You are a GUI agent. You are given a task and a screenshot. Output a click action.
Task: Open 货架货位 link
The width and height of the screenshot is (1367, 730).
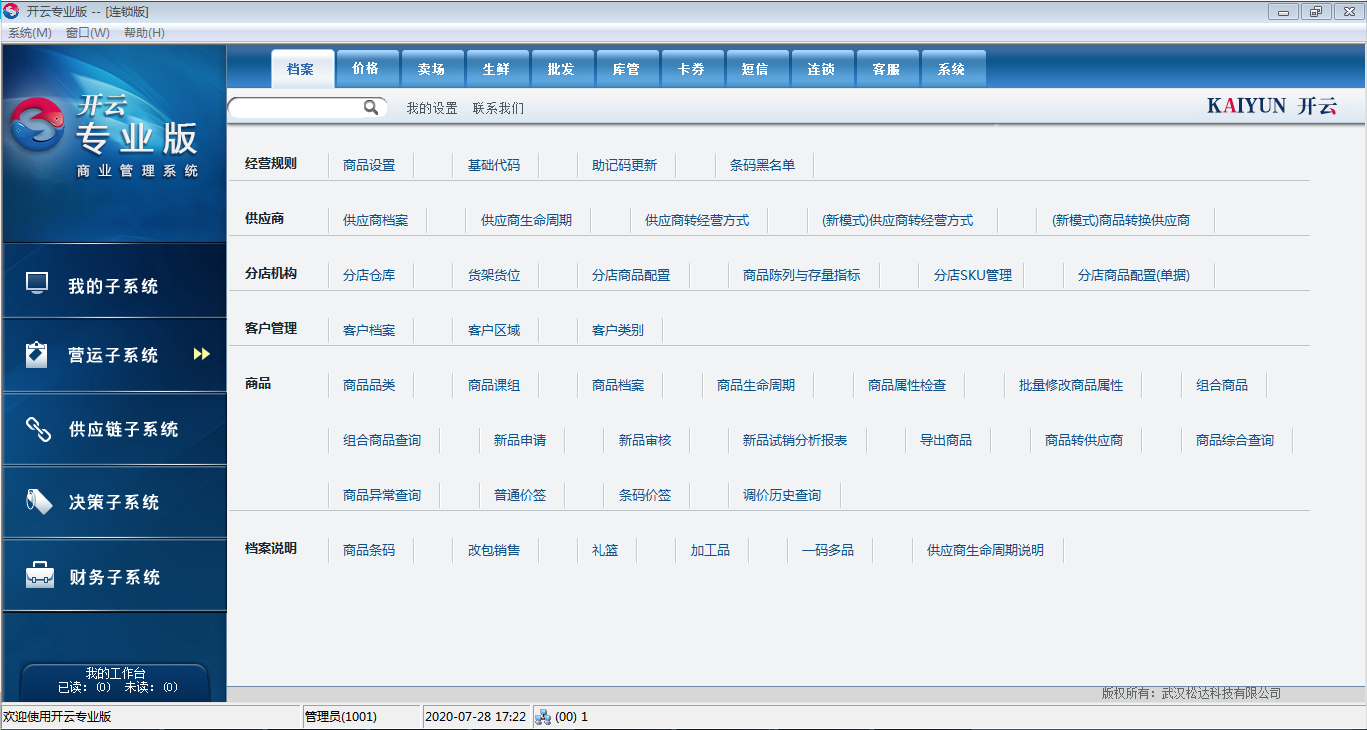[x=494, y=275]
